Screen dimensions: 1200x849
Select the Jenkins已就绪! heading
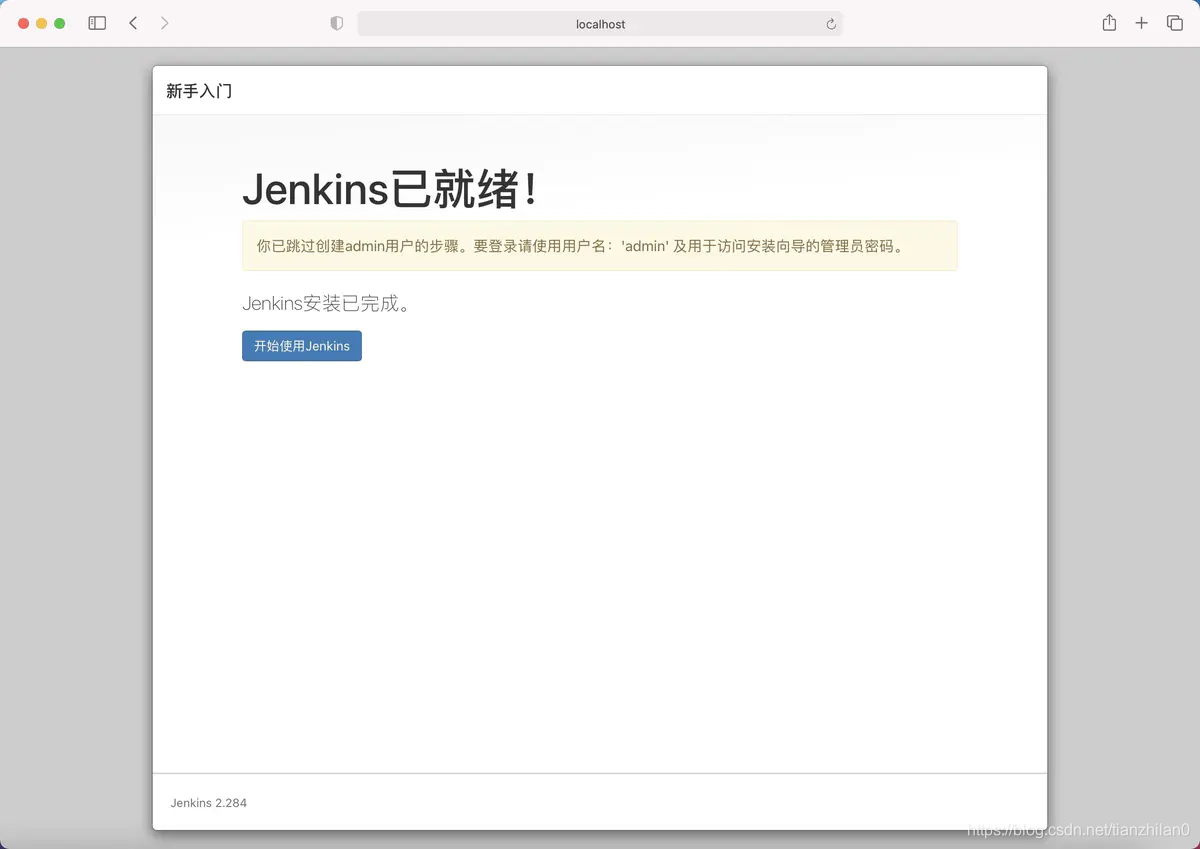click(391, 189)
